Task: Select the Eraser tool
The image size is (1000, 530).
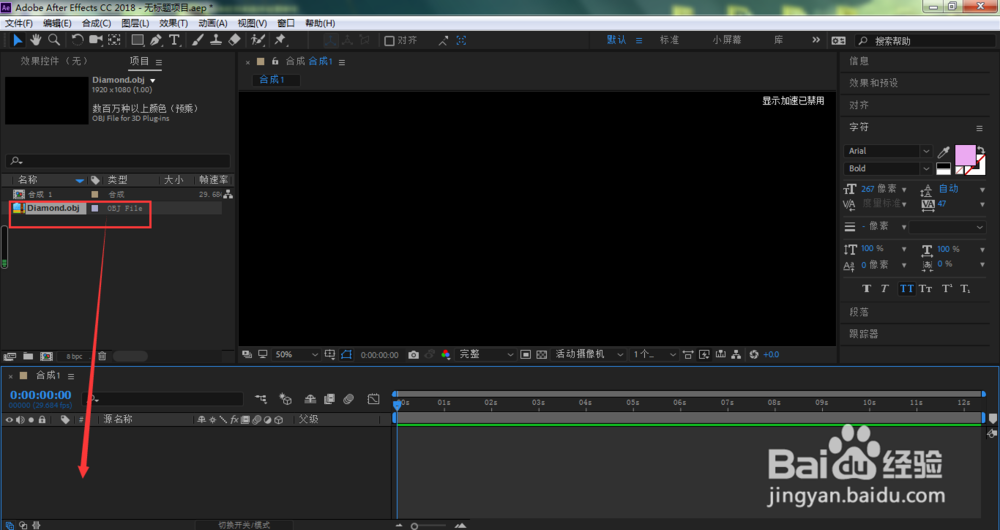Action: click(234, 40)
